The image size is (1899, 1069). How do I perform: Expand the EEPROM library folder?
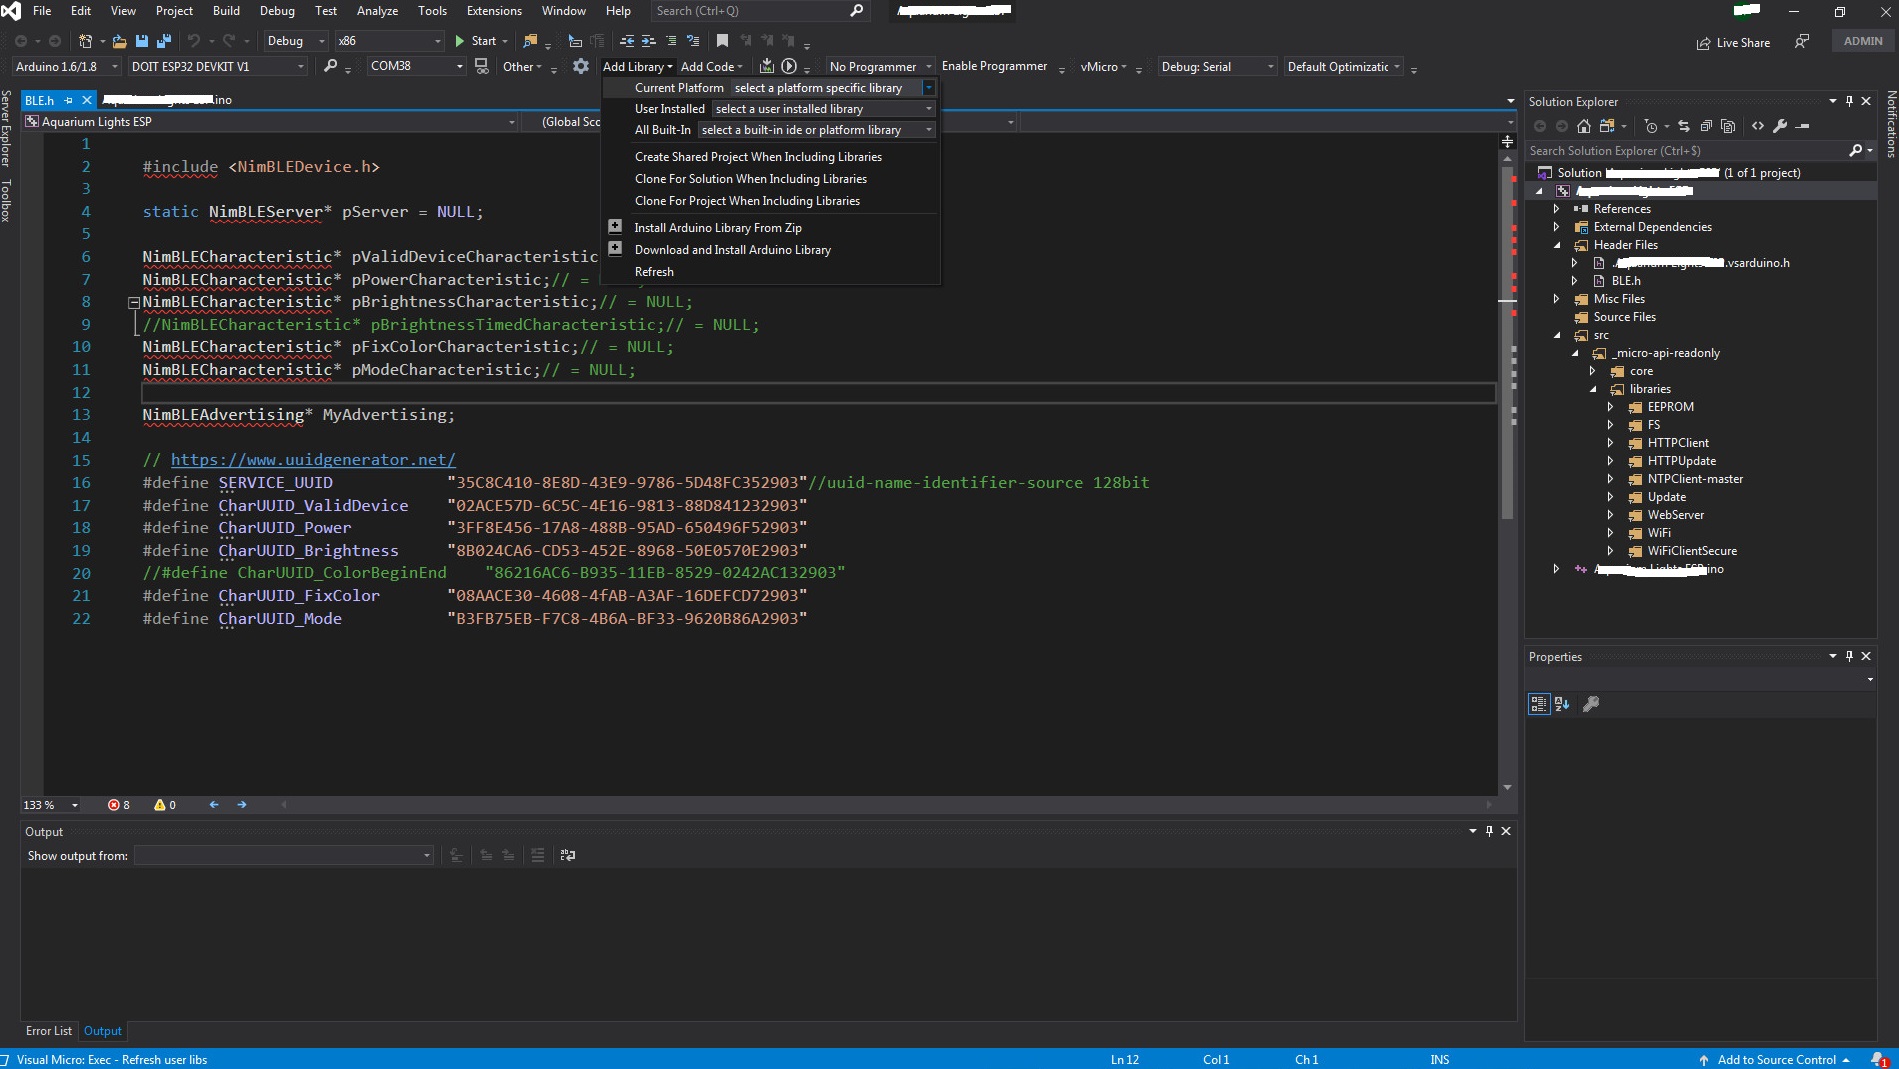(x=1610, y=407)
